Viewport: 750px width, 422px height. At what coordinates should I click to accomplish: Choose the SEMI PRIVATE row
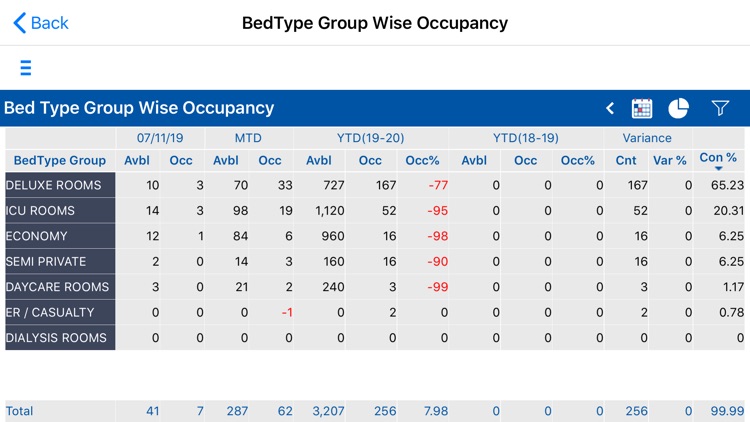60,262
